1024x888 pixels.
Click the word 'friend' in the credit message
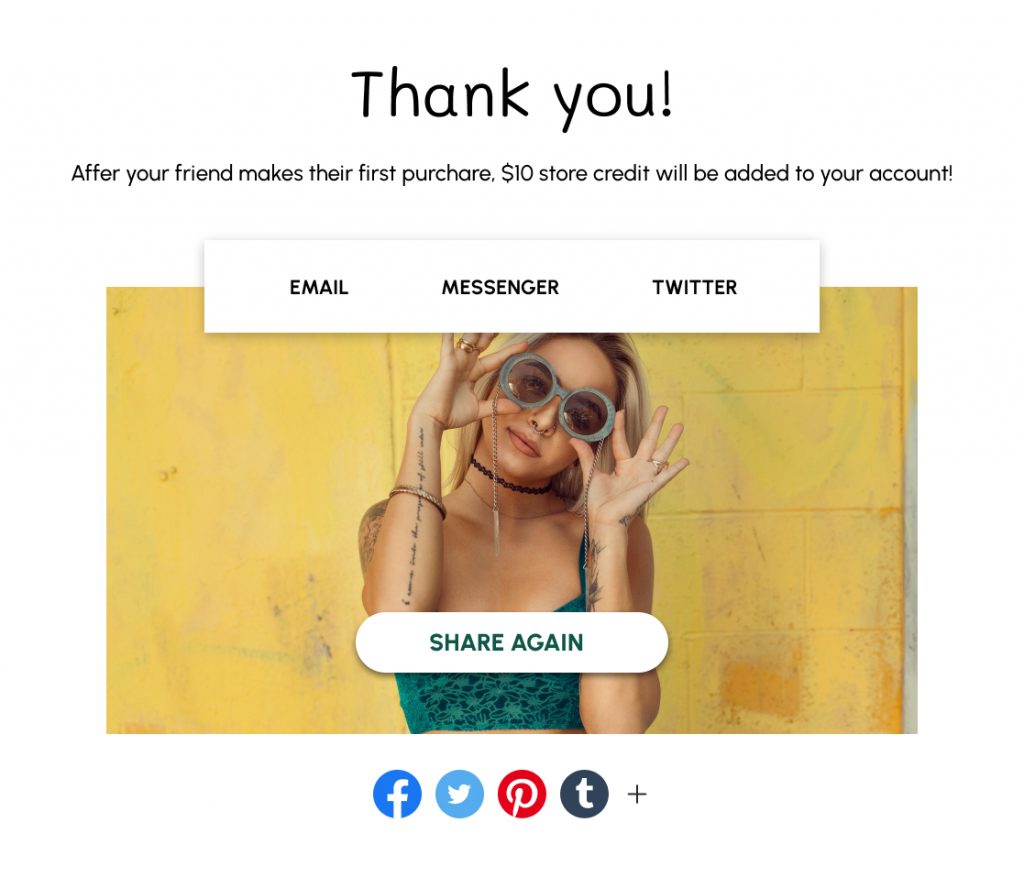click(203, 173)
